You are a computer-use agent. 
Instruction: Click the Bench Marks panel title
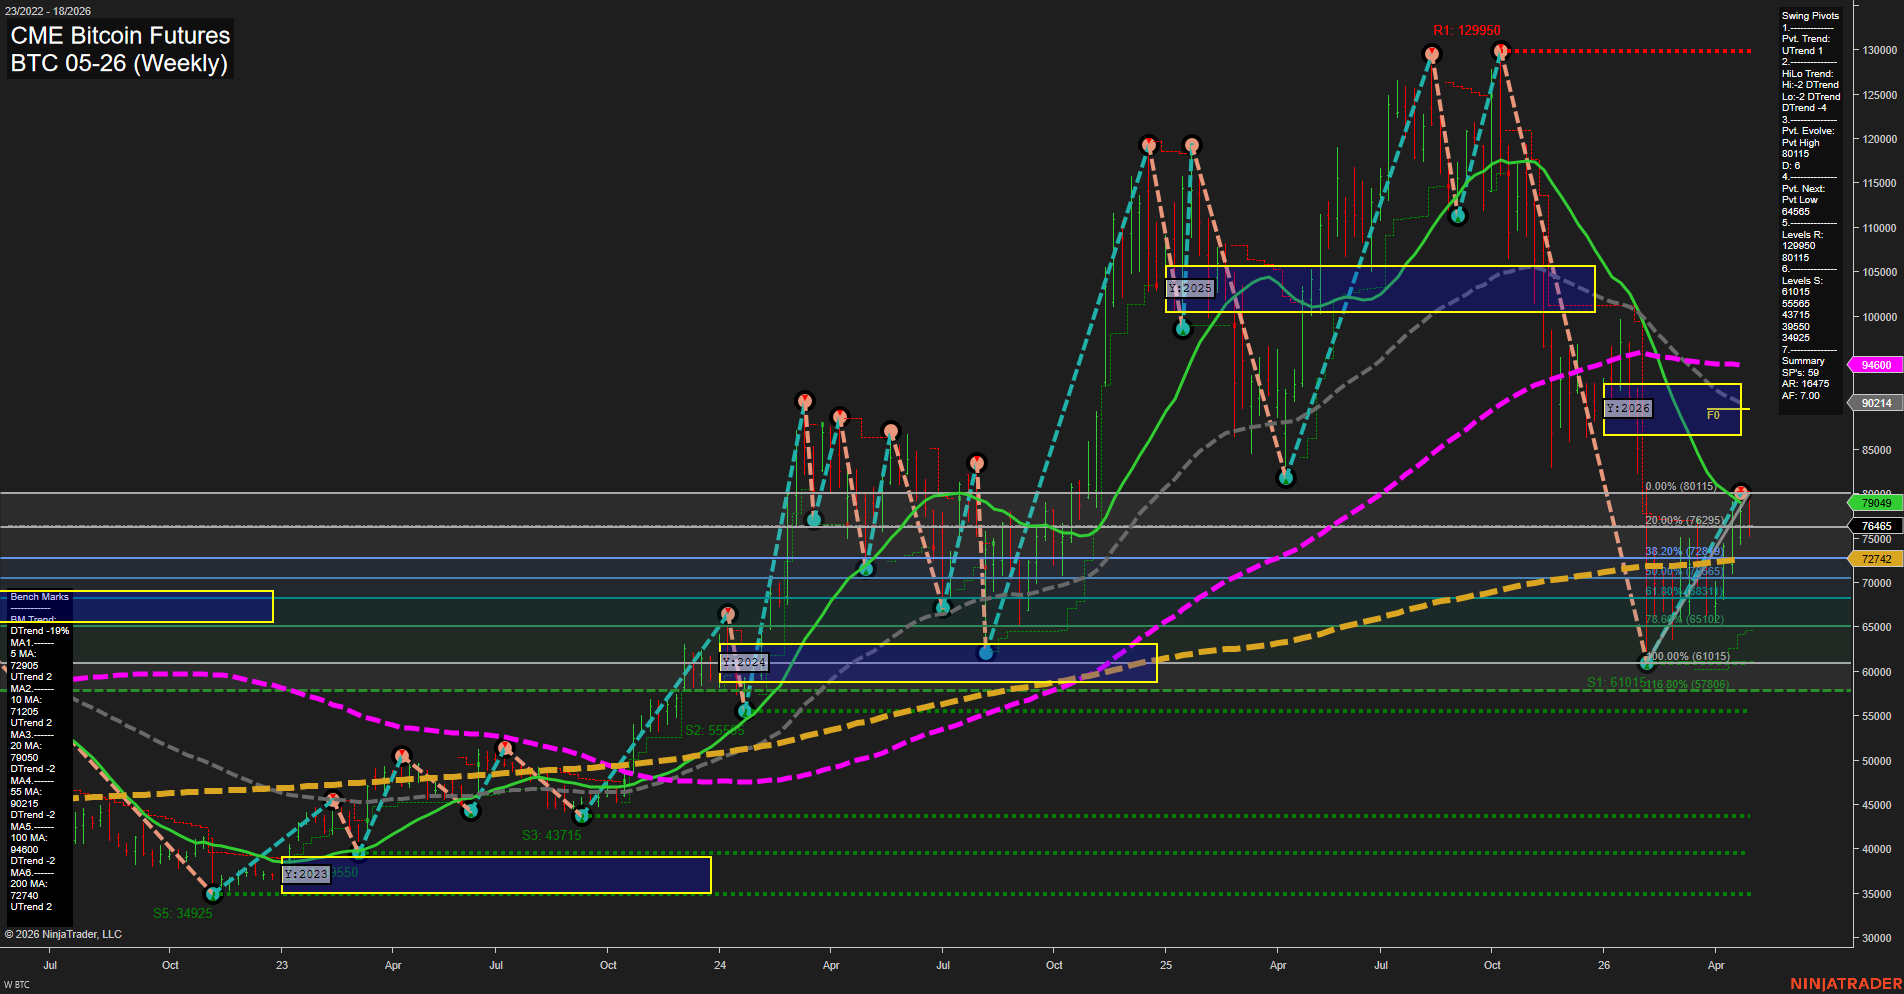[x=39, y=596]
